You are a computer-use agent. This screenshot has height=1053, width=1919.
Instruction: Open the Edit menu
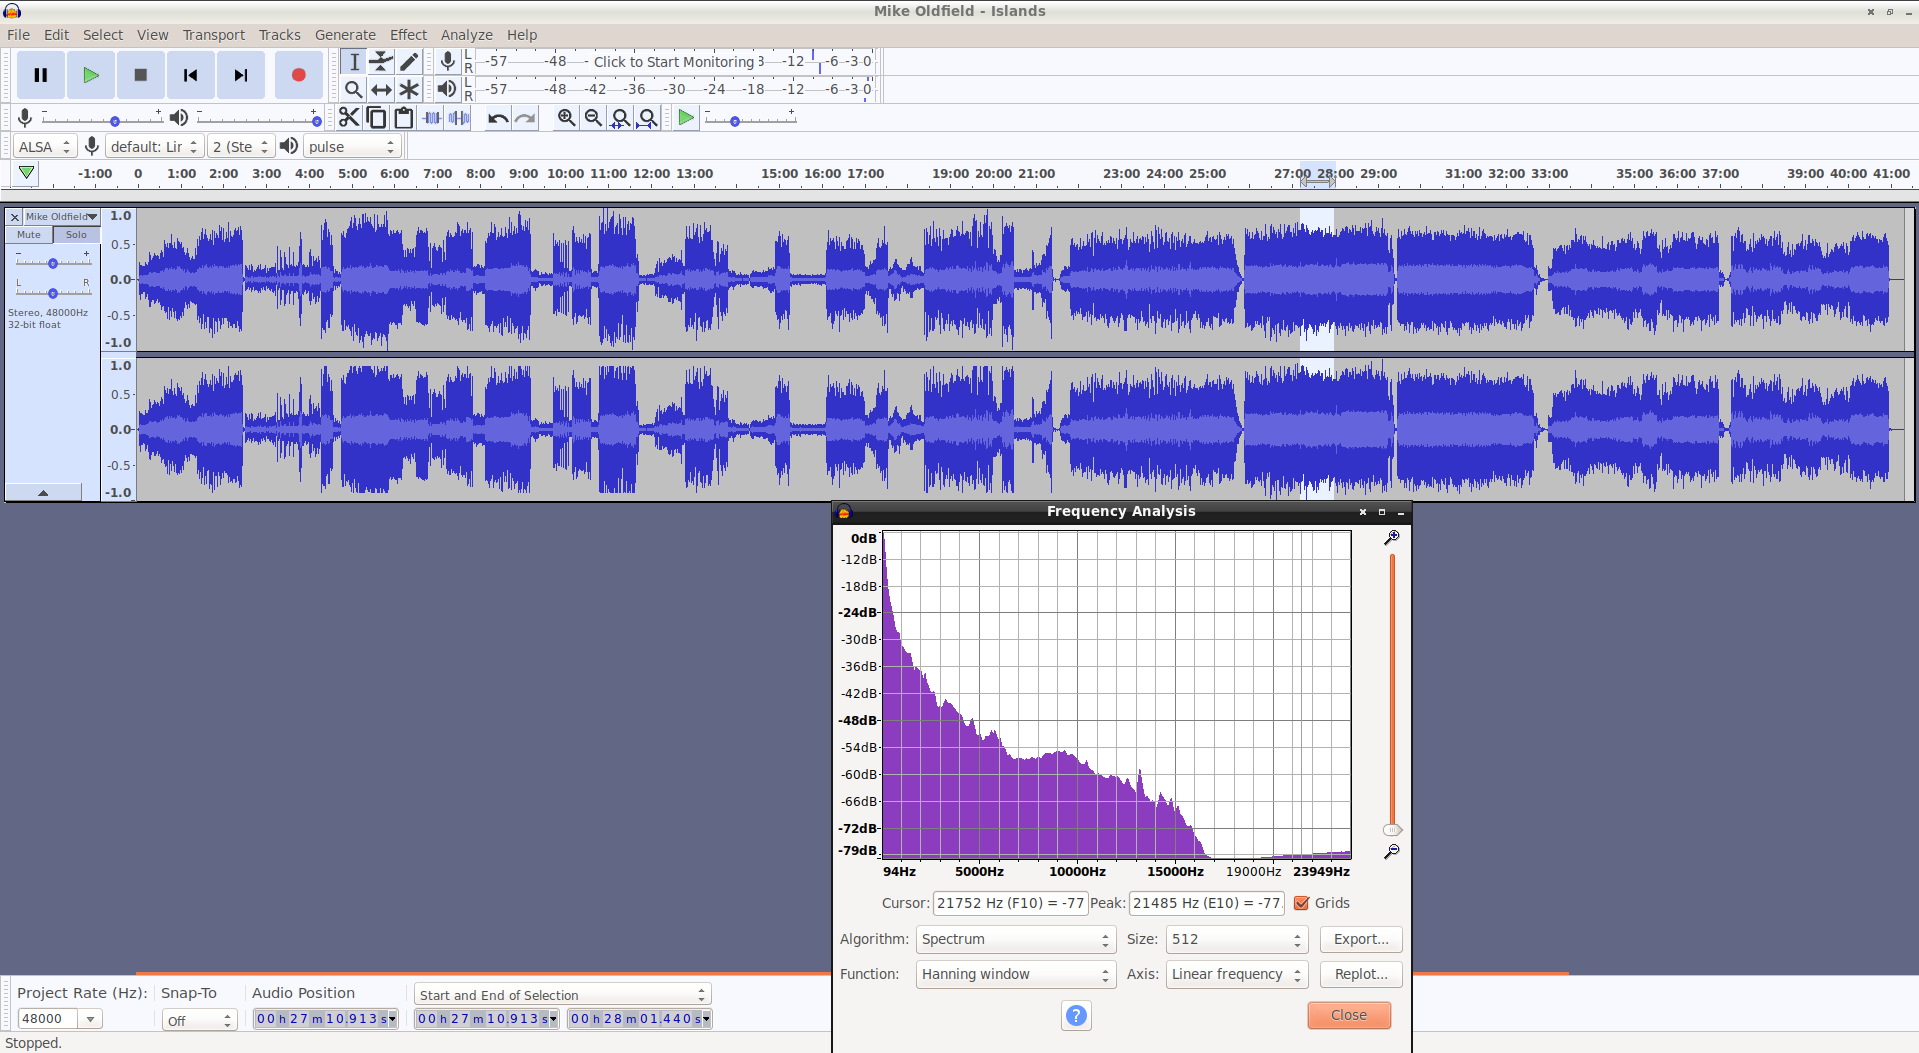point(56,35)
